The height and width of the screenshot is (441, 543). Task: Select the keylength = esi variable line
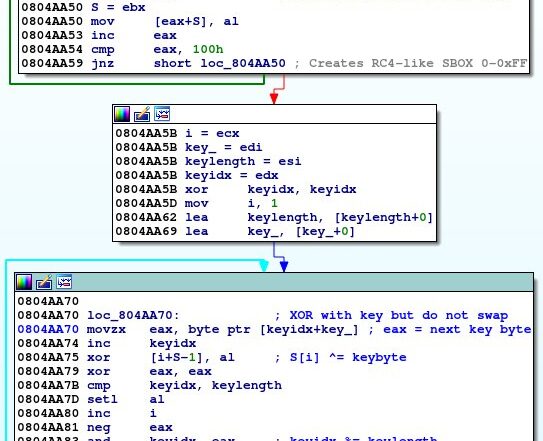point(208,161)
